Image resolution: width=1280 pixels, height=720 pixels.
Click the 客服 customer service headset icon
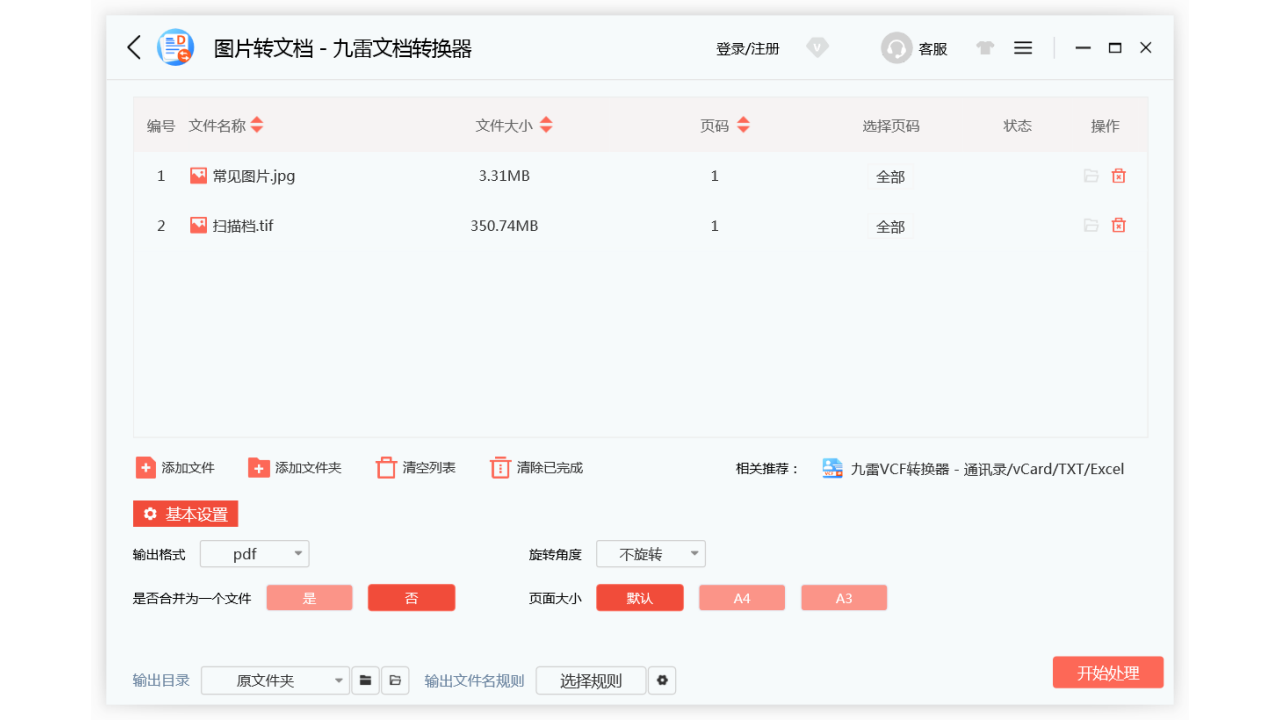pyautogui.click(x=896, y=47)
